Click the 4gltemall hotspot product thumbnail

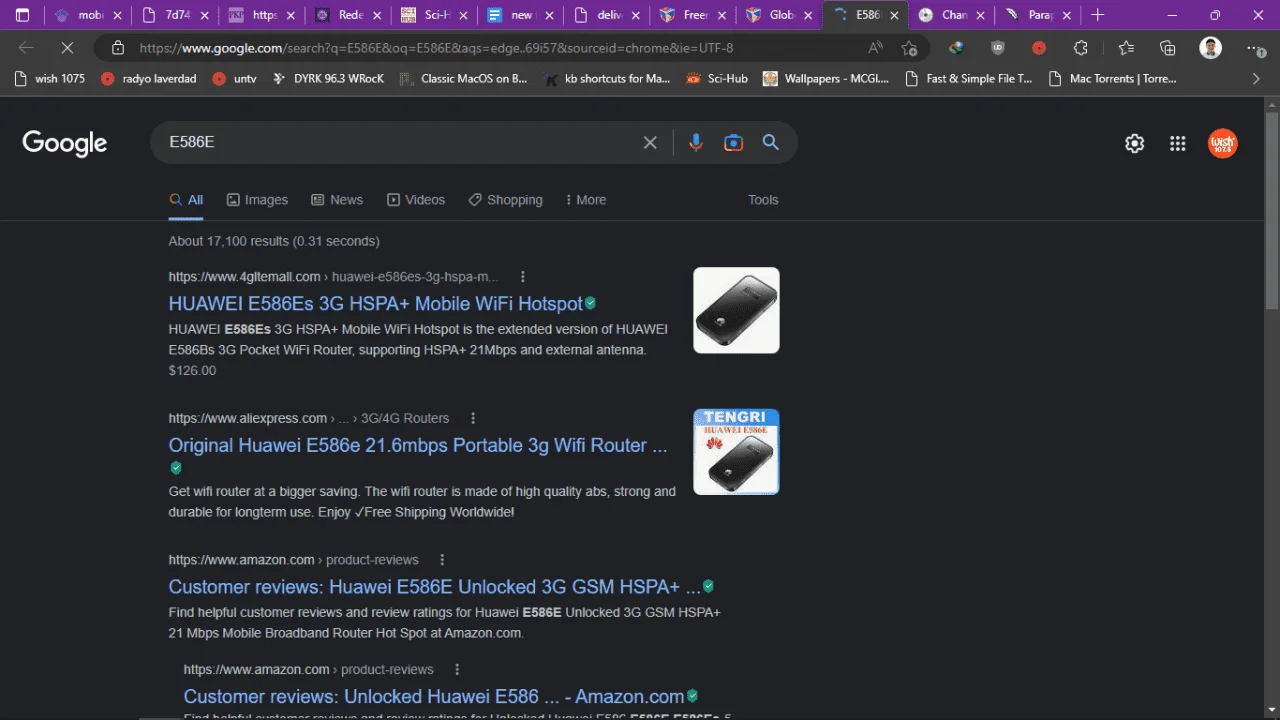click(x=736, y=310)
